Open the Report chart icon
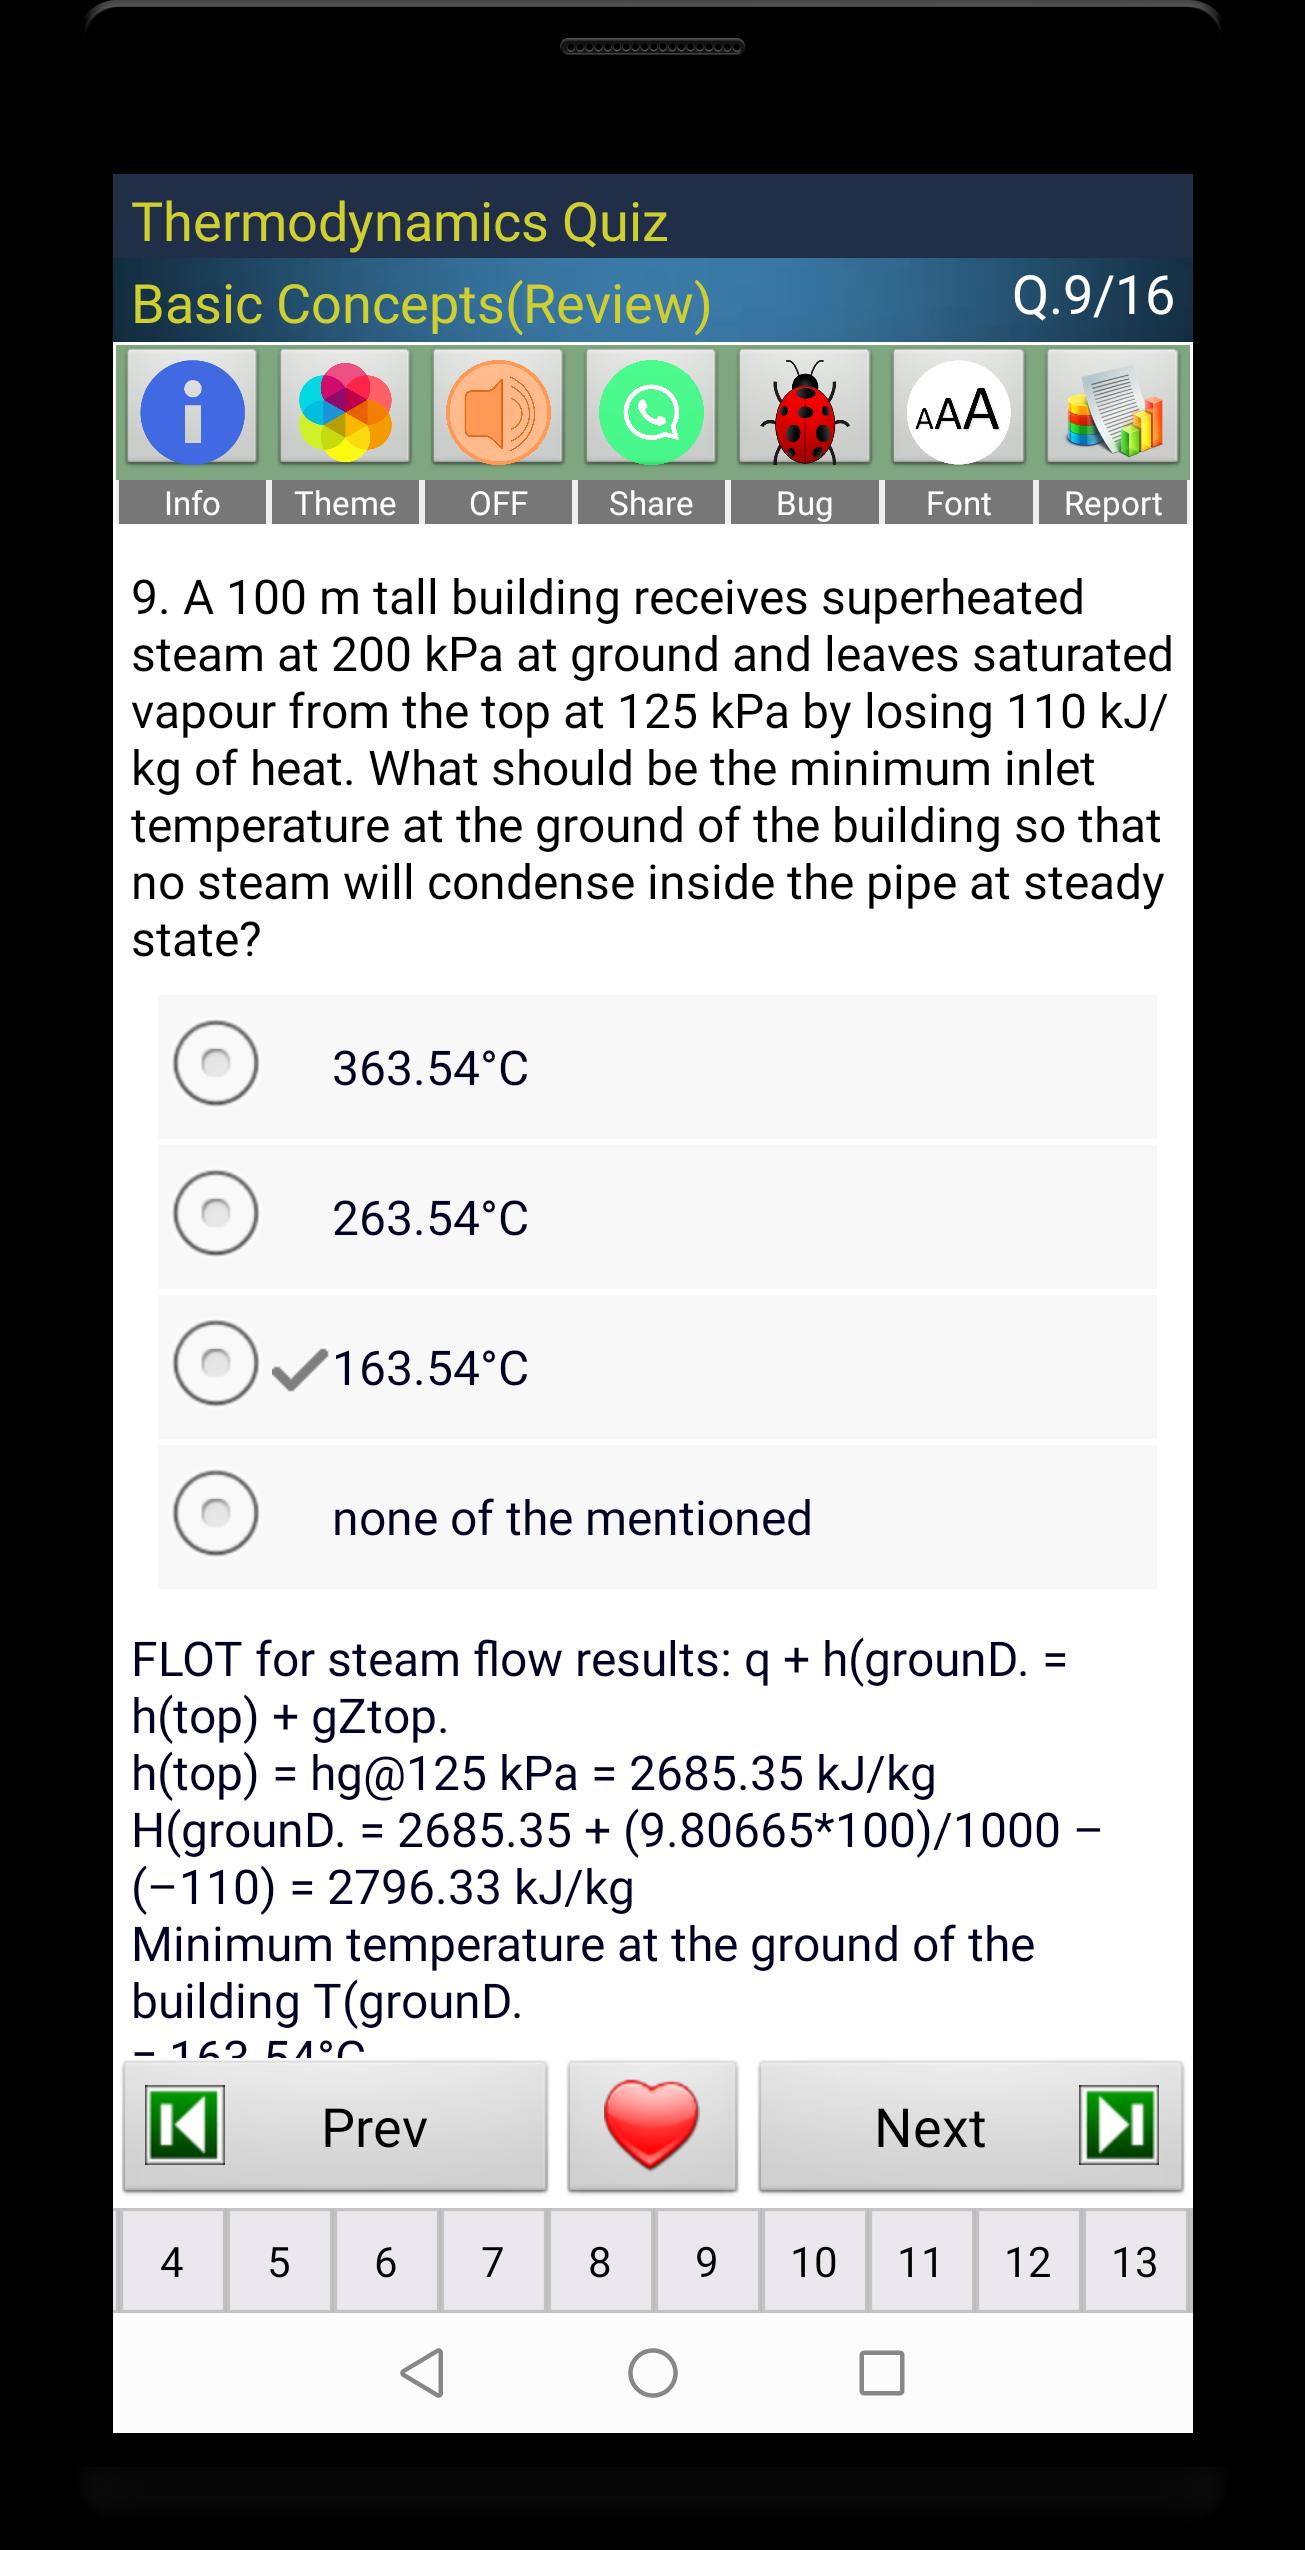The width and height of the screenshot is (1305, 2550). (x=1112, y=412)
